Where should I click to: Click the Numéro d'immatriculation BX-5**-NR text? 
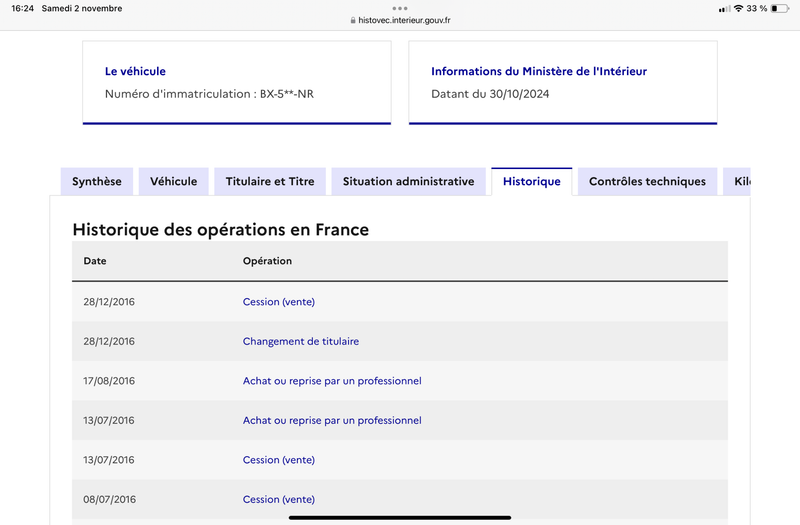(x=209, y=94)
